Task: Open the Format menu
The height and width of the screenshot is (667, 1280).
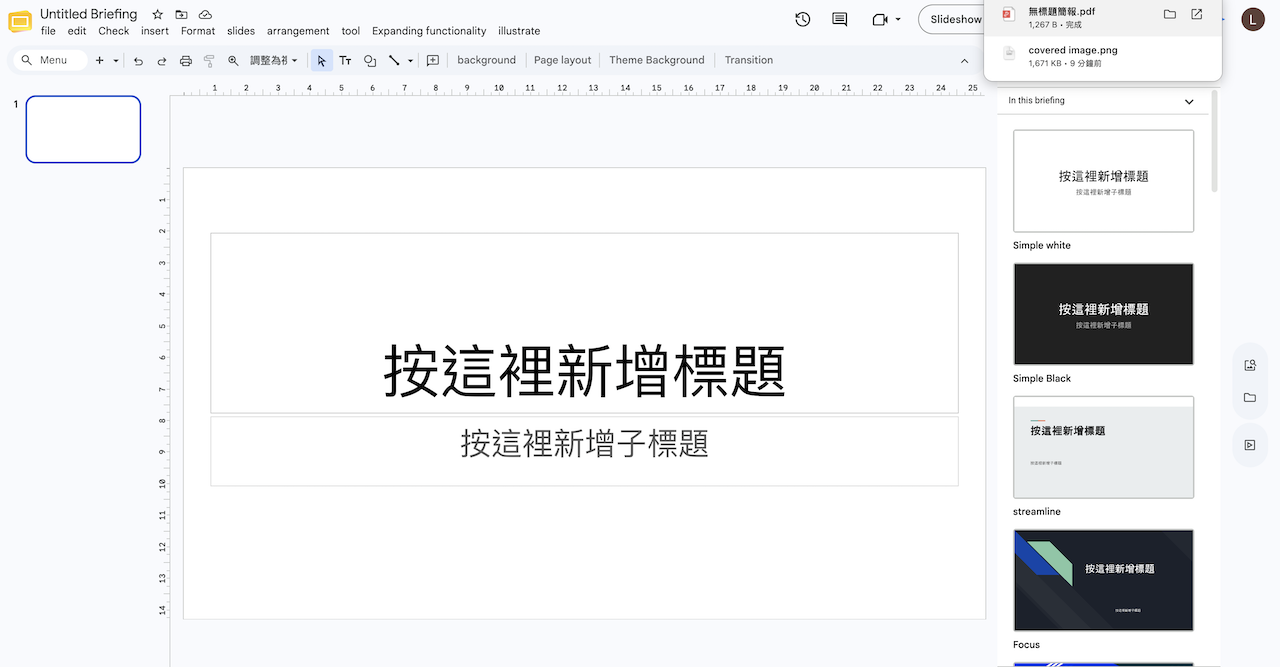Action: pyautogui.click(x=198, y=31)
